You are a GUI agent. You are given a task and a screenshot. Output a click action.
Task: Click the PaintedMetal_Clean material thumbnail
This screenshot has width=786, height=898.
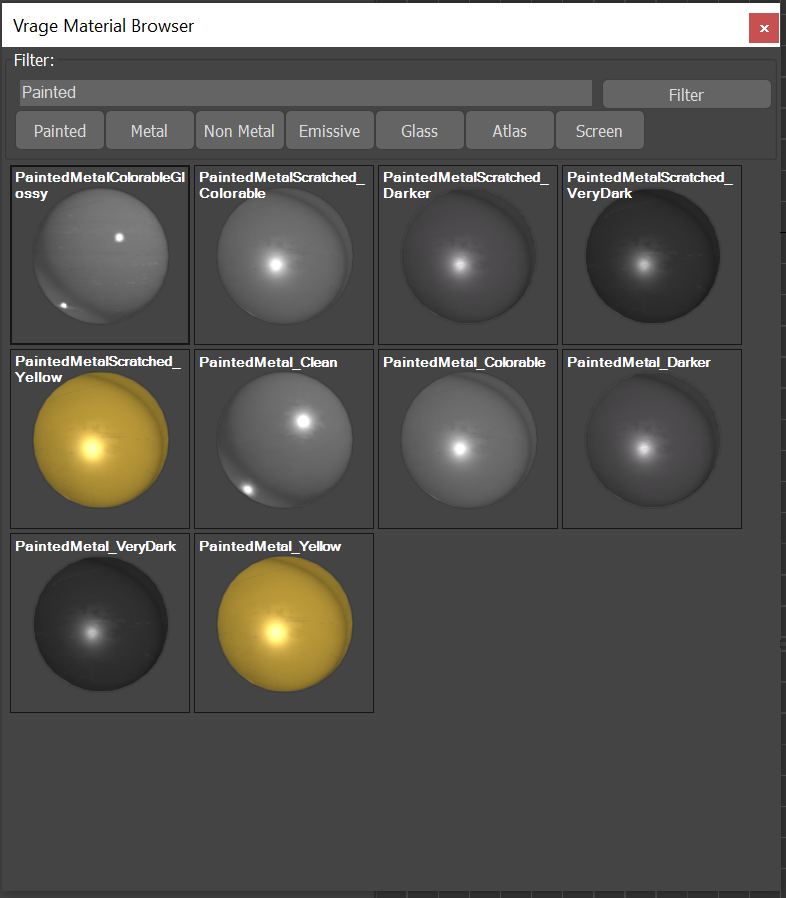pos(284,440)
